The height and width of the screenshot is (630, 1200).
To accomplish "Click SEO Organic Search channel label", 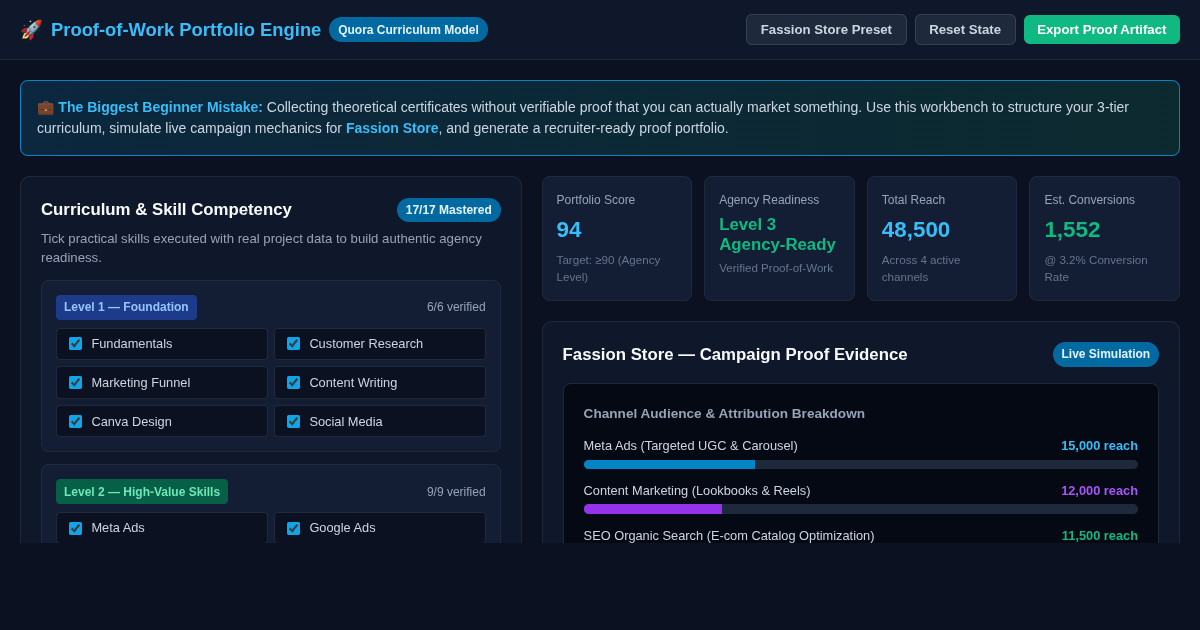I will pos(729,536).
